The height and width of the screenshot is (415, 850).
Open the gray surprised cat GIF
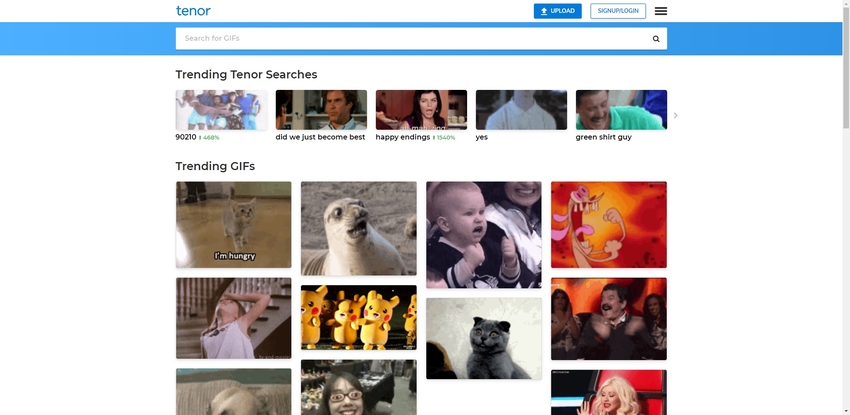point(483,338)
